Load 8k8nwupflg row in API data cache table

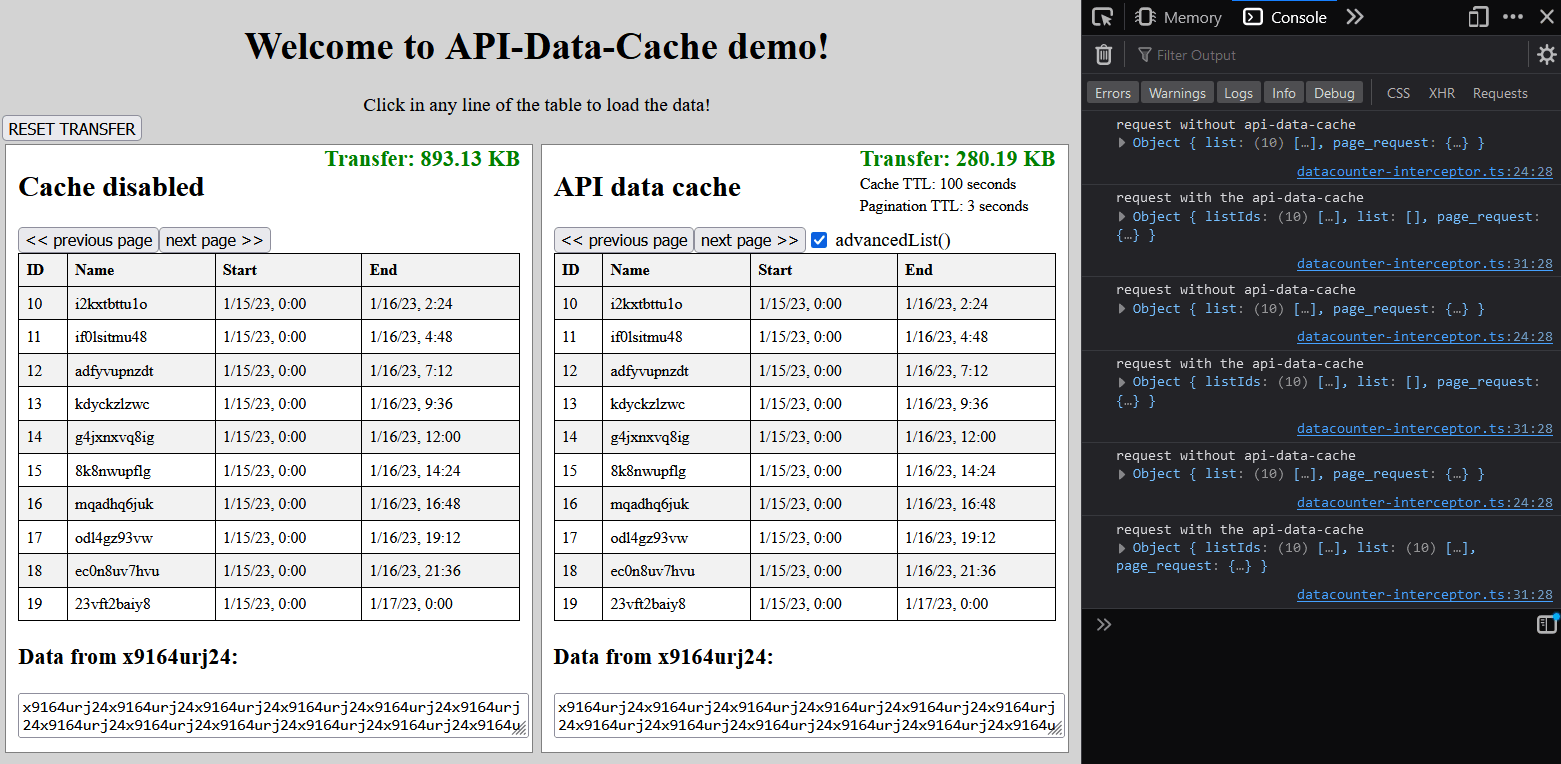[x=805, y=470]
